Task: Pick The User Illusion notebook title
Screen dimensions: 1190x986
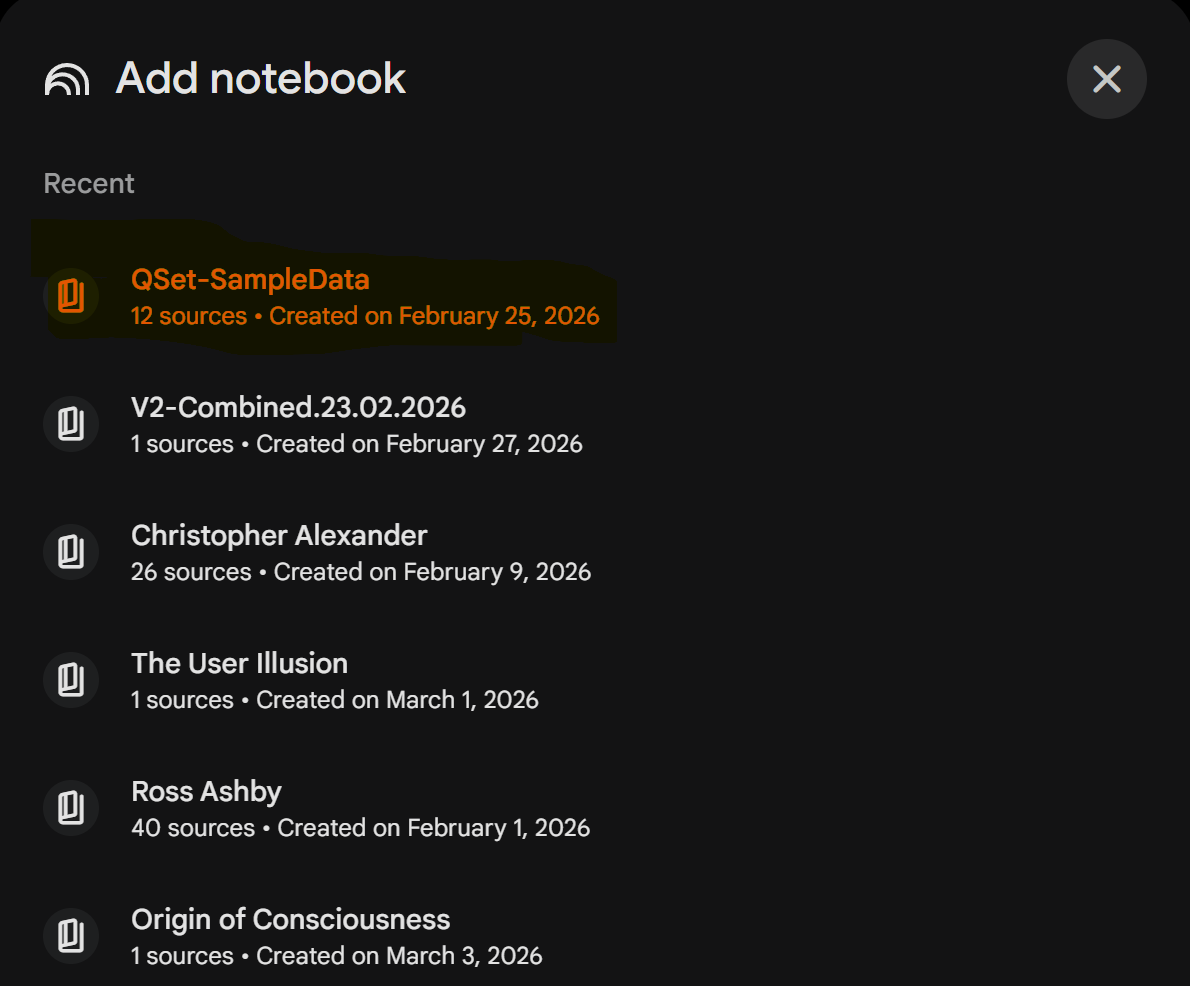Action: click(239, 663)
